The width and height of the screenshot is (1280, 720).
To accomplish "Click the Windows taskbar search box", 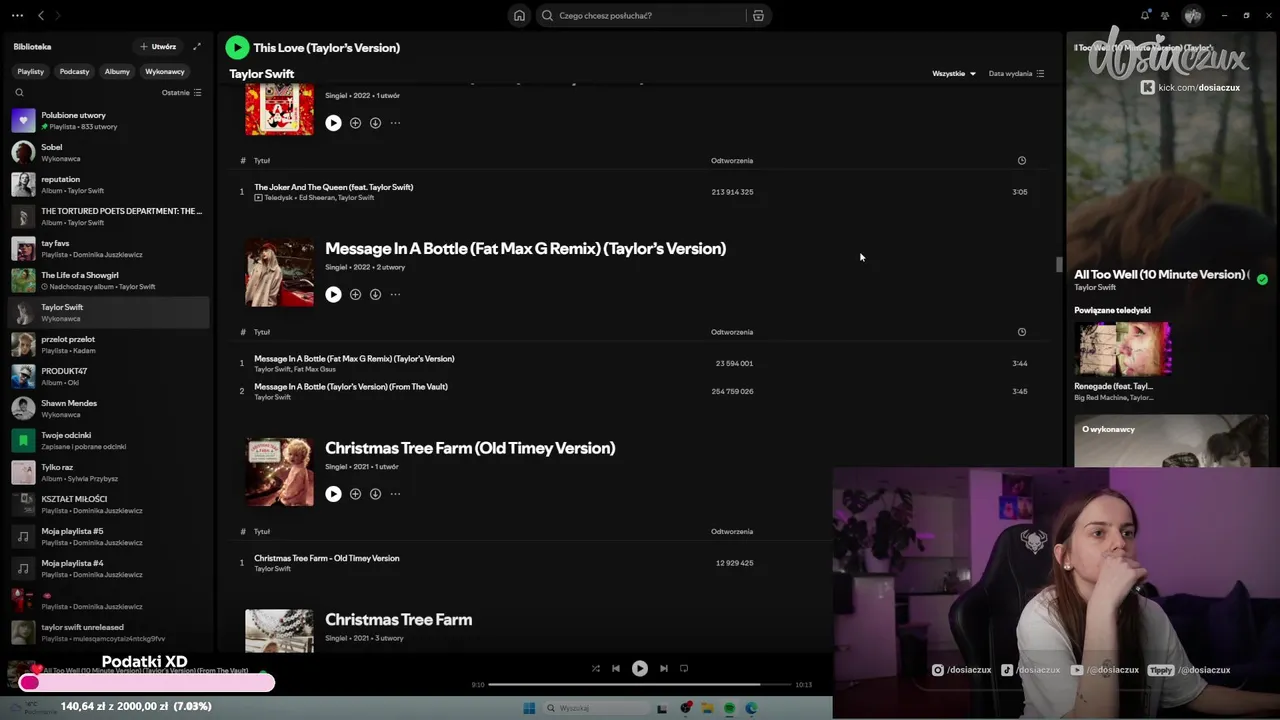I will [x=595, y=708].
